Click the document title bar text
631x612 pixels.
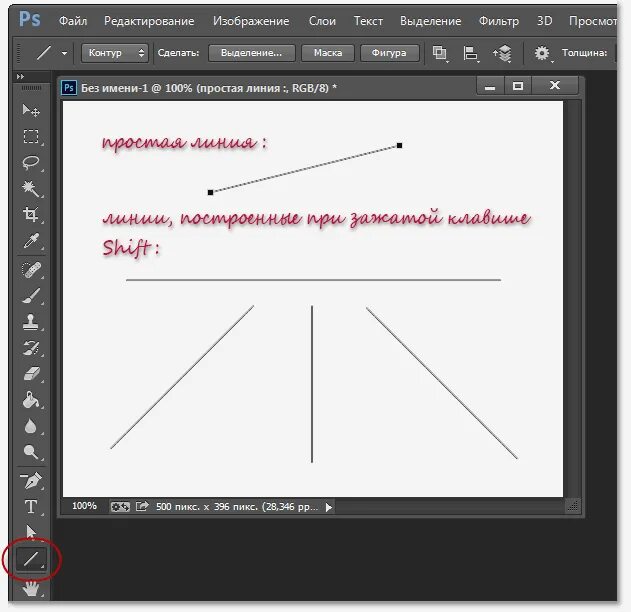tap(209, 88)
